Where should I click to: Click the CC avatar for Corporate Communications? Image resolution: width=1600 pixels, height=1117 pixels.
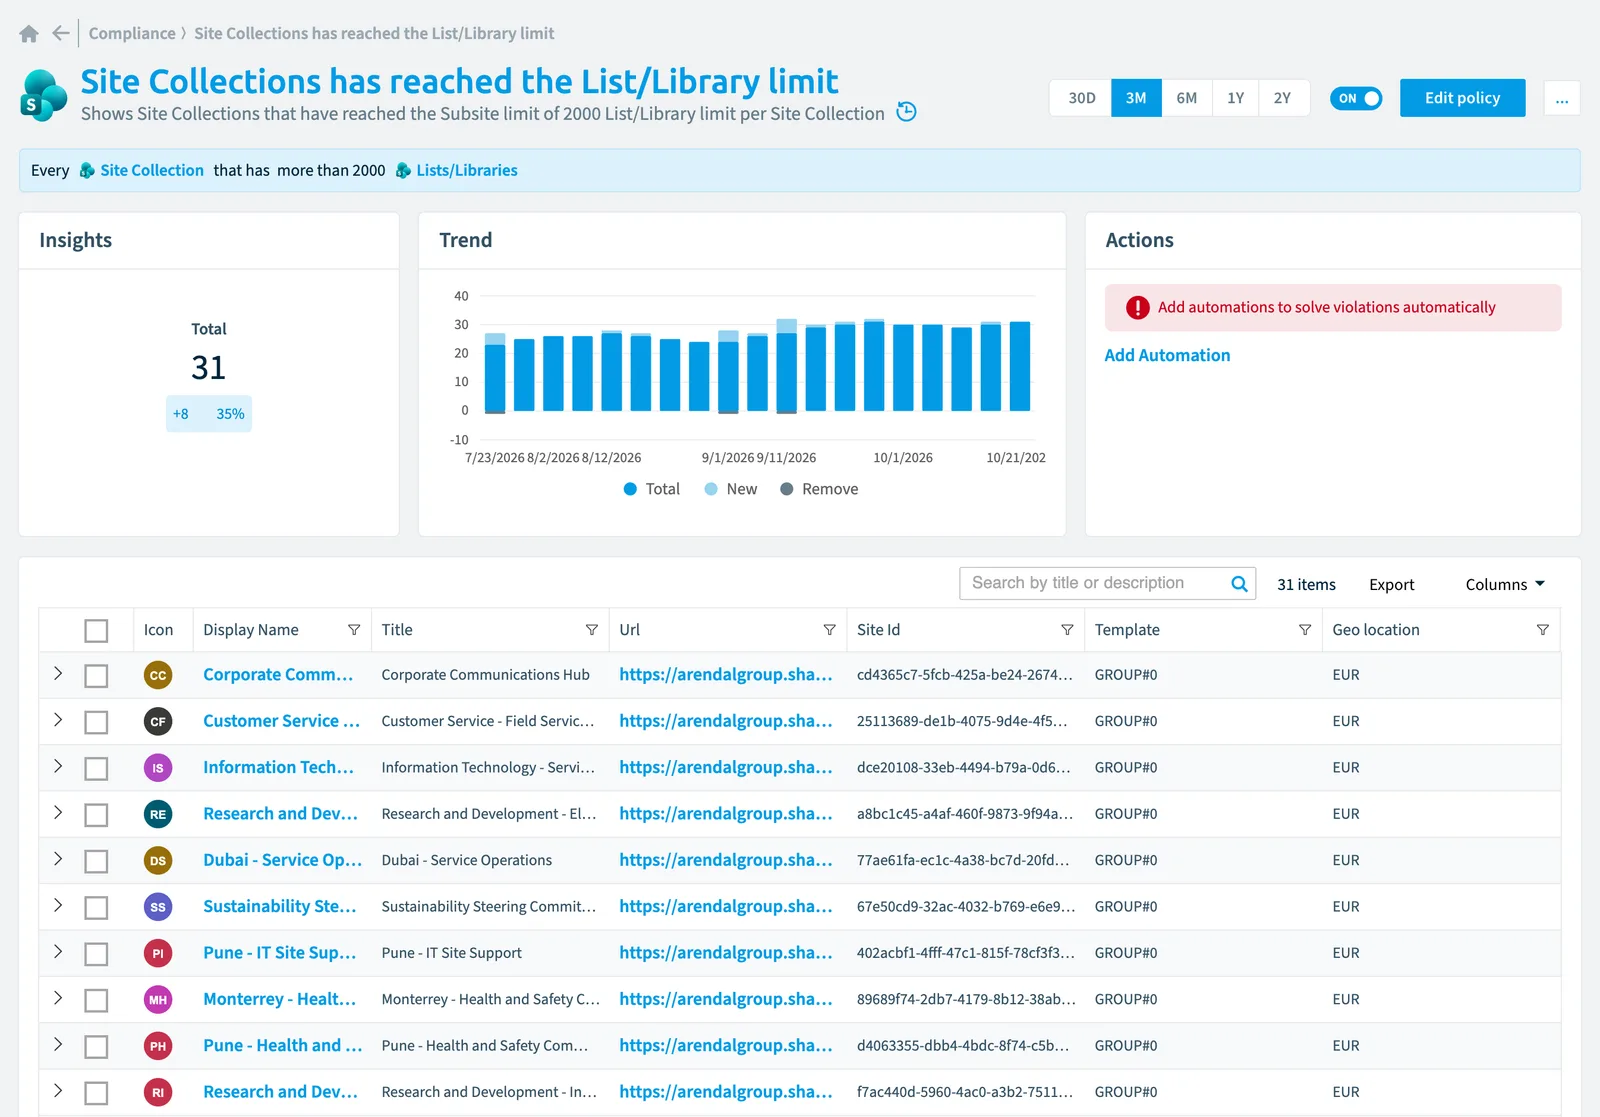158,675
